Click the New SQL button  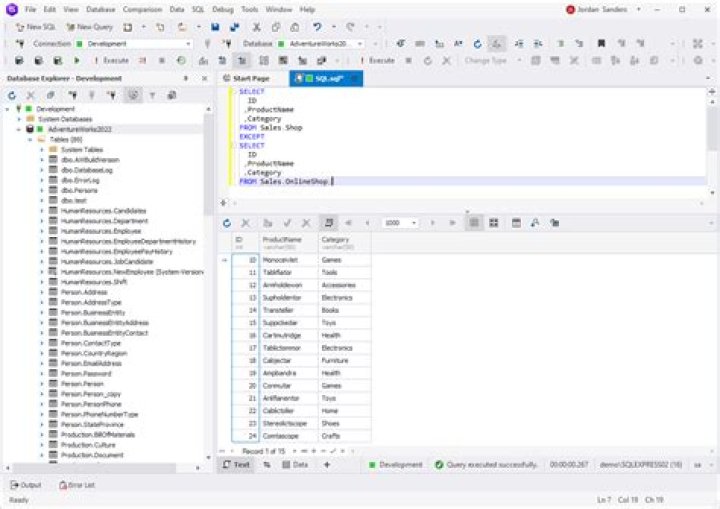[x=35, y=27]
